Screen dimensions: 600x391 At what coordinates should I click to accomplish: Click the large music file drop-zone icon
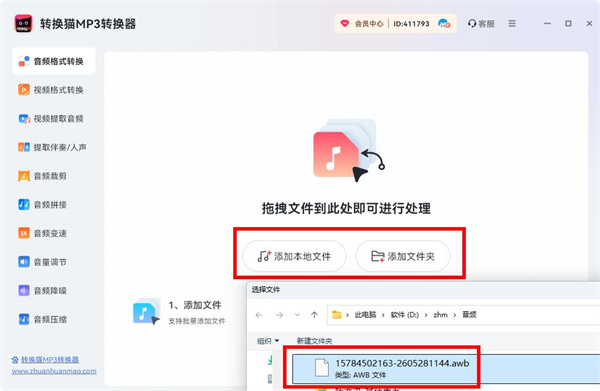click(348, 150)
